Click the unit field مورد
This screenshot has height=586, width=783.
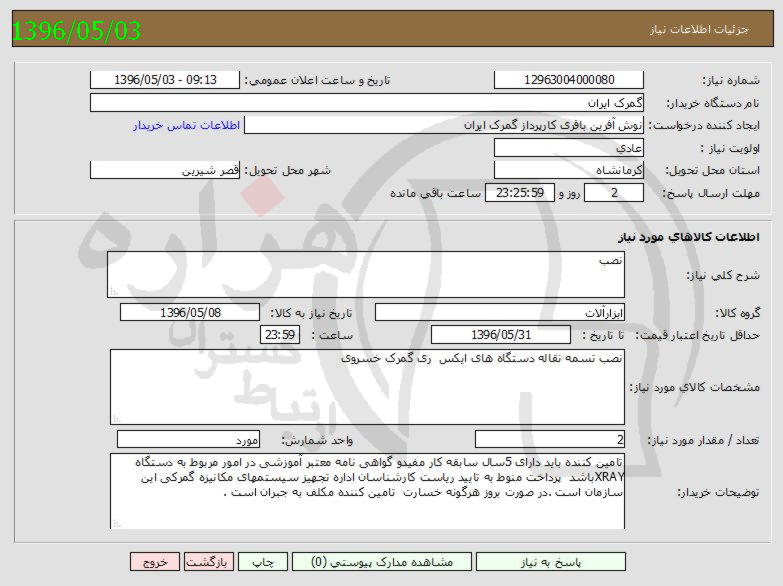188,440
